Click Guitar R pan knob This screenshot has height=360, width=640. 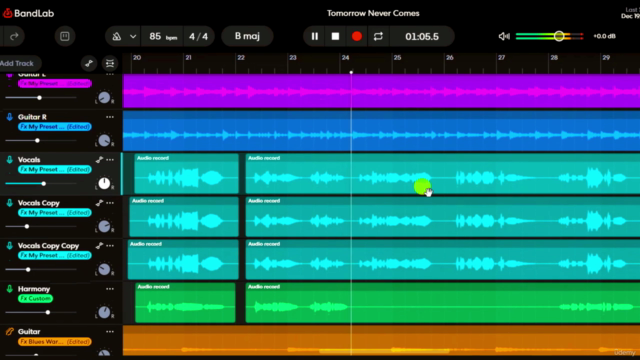pyautogui.click(x=104, y=140)
